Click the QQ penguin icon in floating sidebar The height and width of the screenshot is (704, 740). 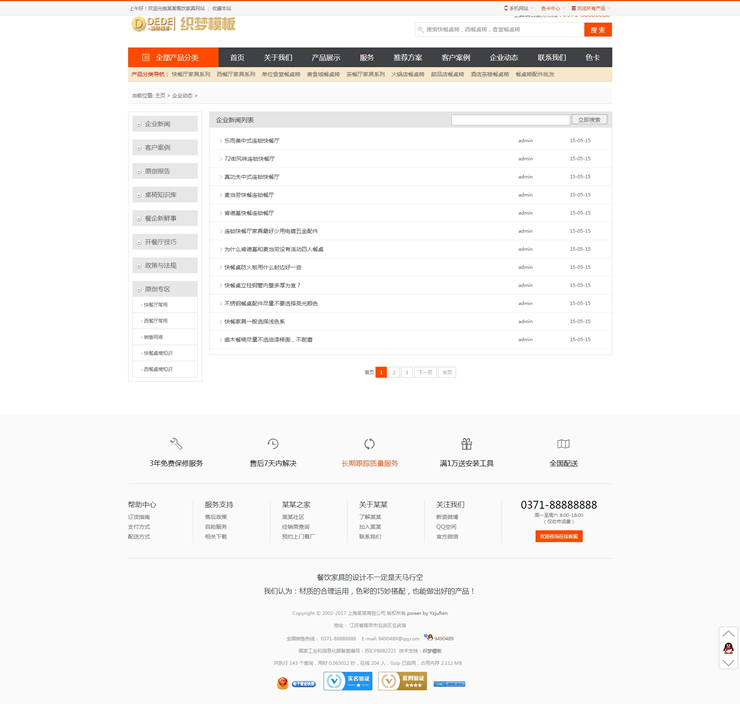click(728, 648)
